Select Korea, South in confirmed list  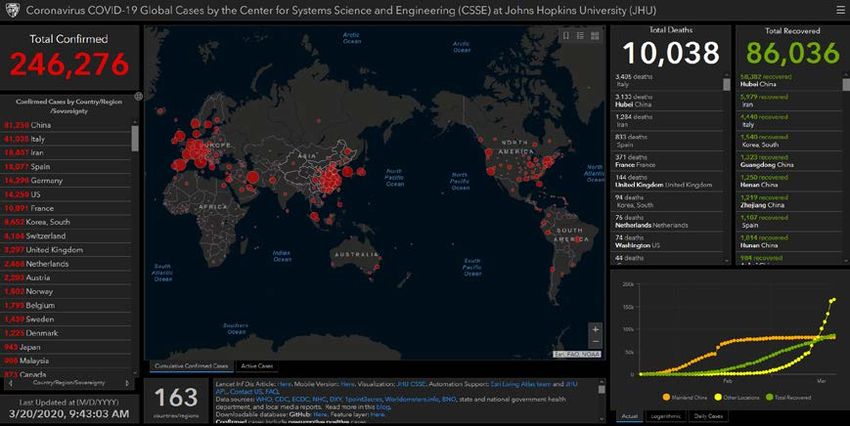(x=66, y=222)
